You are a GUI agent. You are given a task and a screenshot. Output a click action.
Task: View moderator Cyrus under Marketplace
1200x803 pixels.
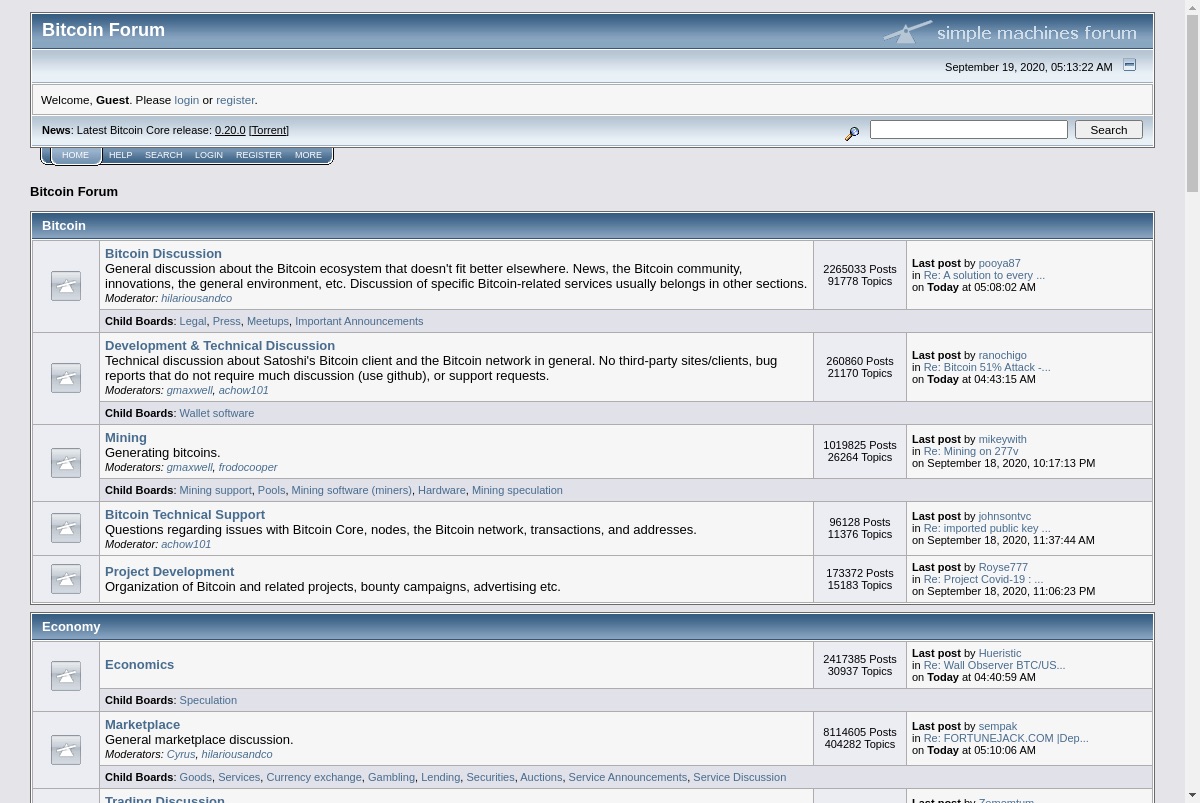click(x=181, y=755)
